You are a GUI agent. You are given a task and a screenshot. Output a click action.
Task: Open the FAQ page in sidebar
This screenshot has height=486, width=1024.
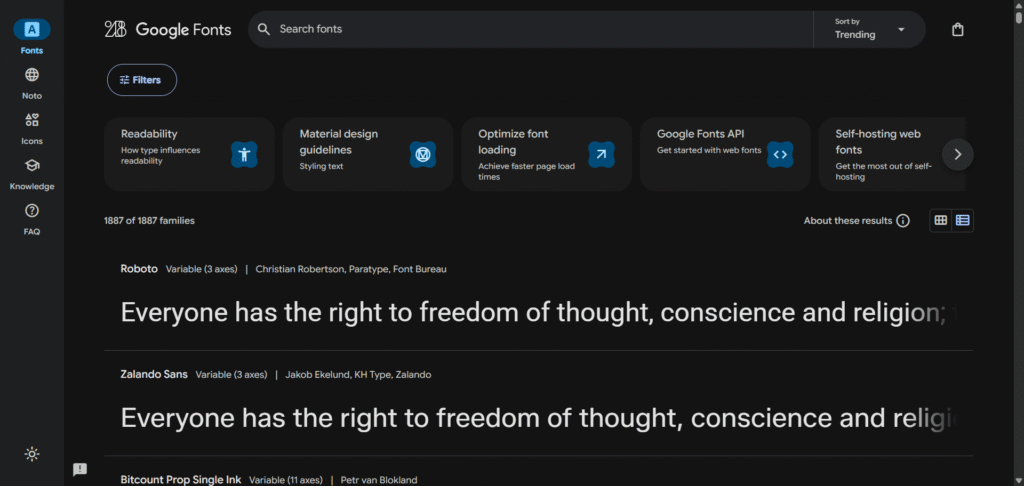[x=32, y=217]
